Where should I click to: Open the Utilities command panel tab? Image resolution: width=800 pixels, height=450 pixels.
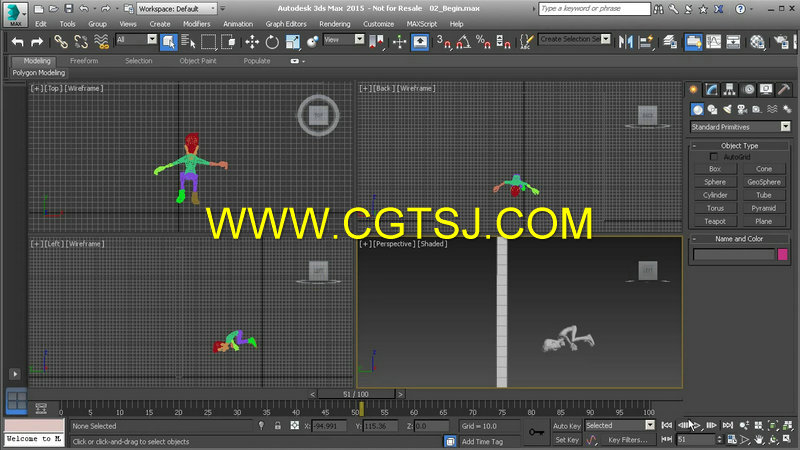(784, 89)
